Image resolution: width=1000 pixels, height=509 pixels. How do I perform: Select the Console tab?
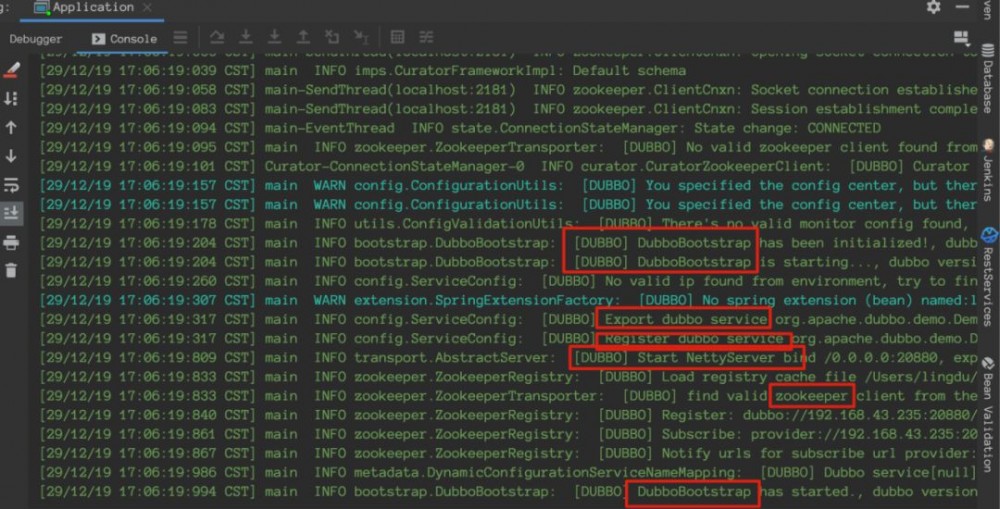coord(124,39)
